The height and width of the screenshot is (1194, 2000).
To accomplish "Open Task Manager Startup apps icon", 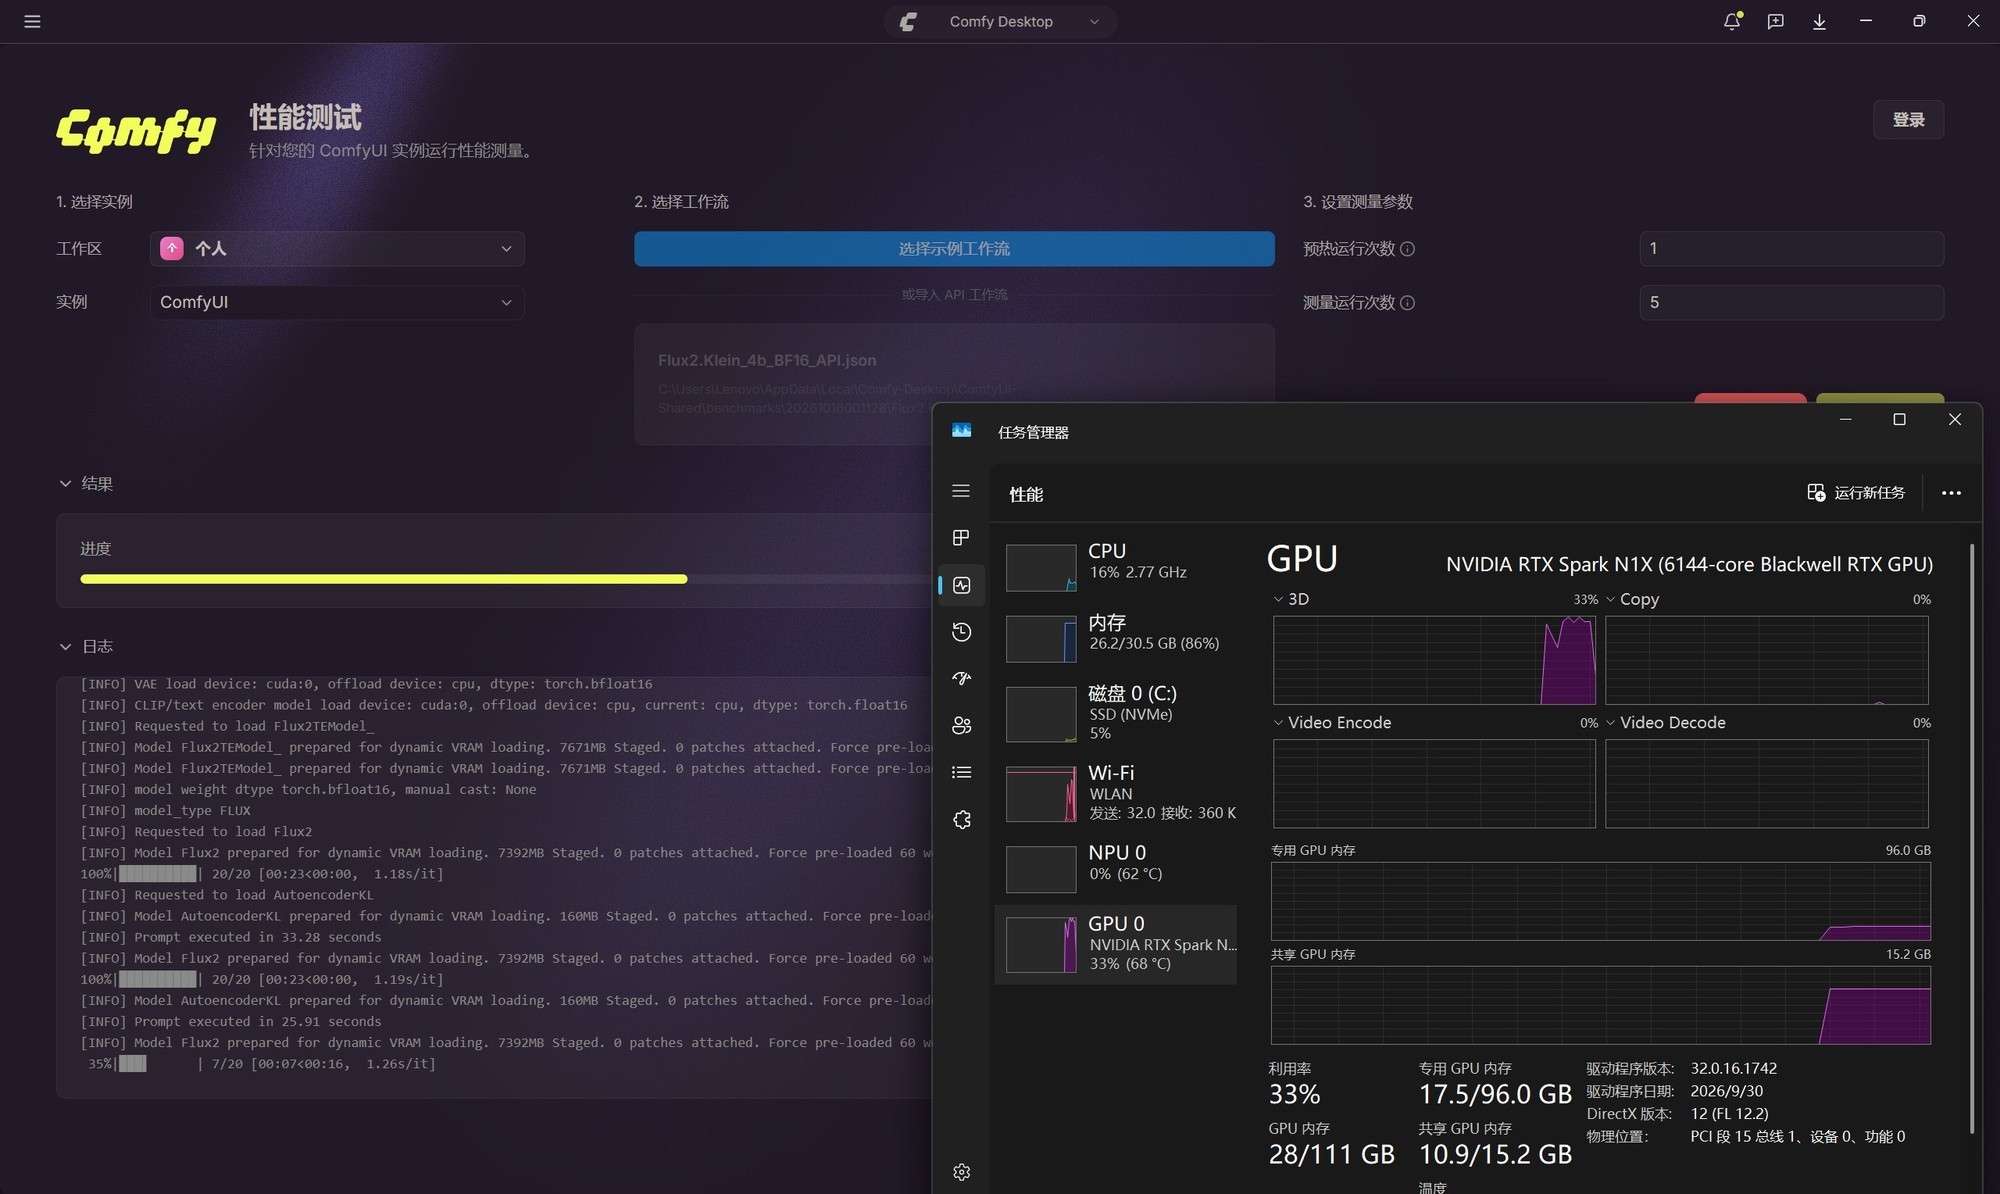I will pyautogui.click(x=961, y=678).
